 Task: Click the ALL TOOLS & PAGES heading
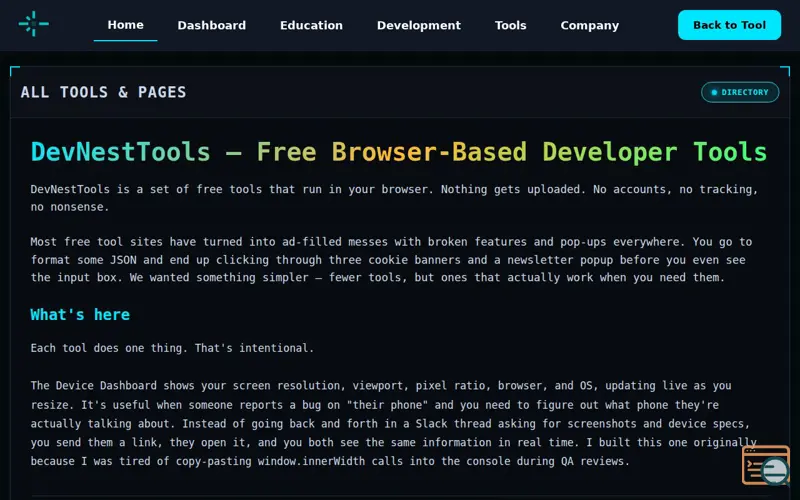point(104,92)
